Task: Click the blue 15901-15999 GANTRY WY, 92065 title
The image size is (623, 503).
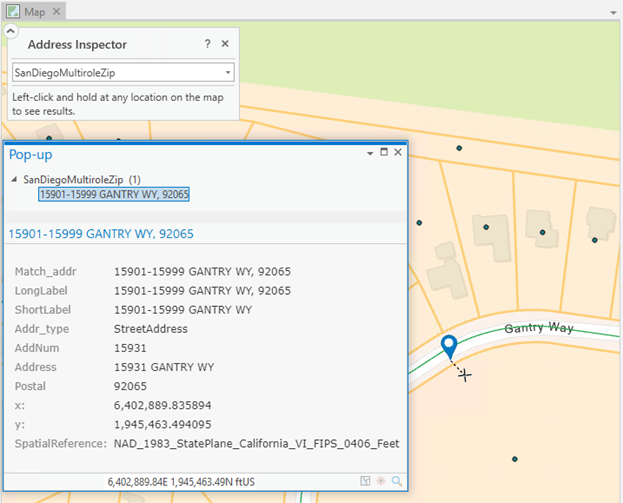Action: pyautogui.click(x=101, y=234)
